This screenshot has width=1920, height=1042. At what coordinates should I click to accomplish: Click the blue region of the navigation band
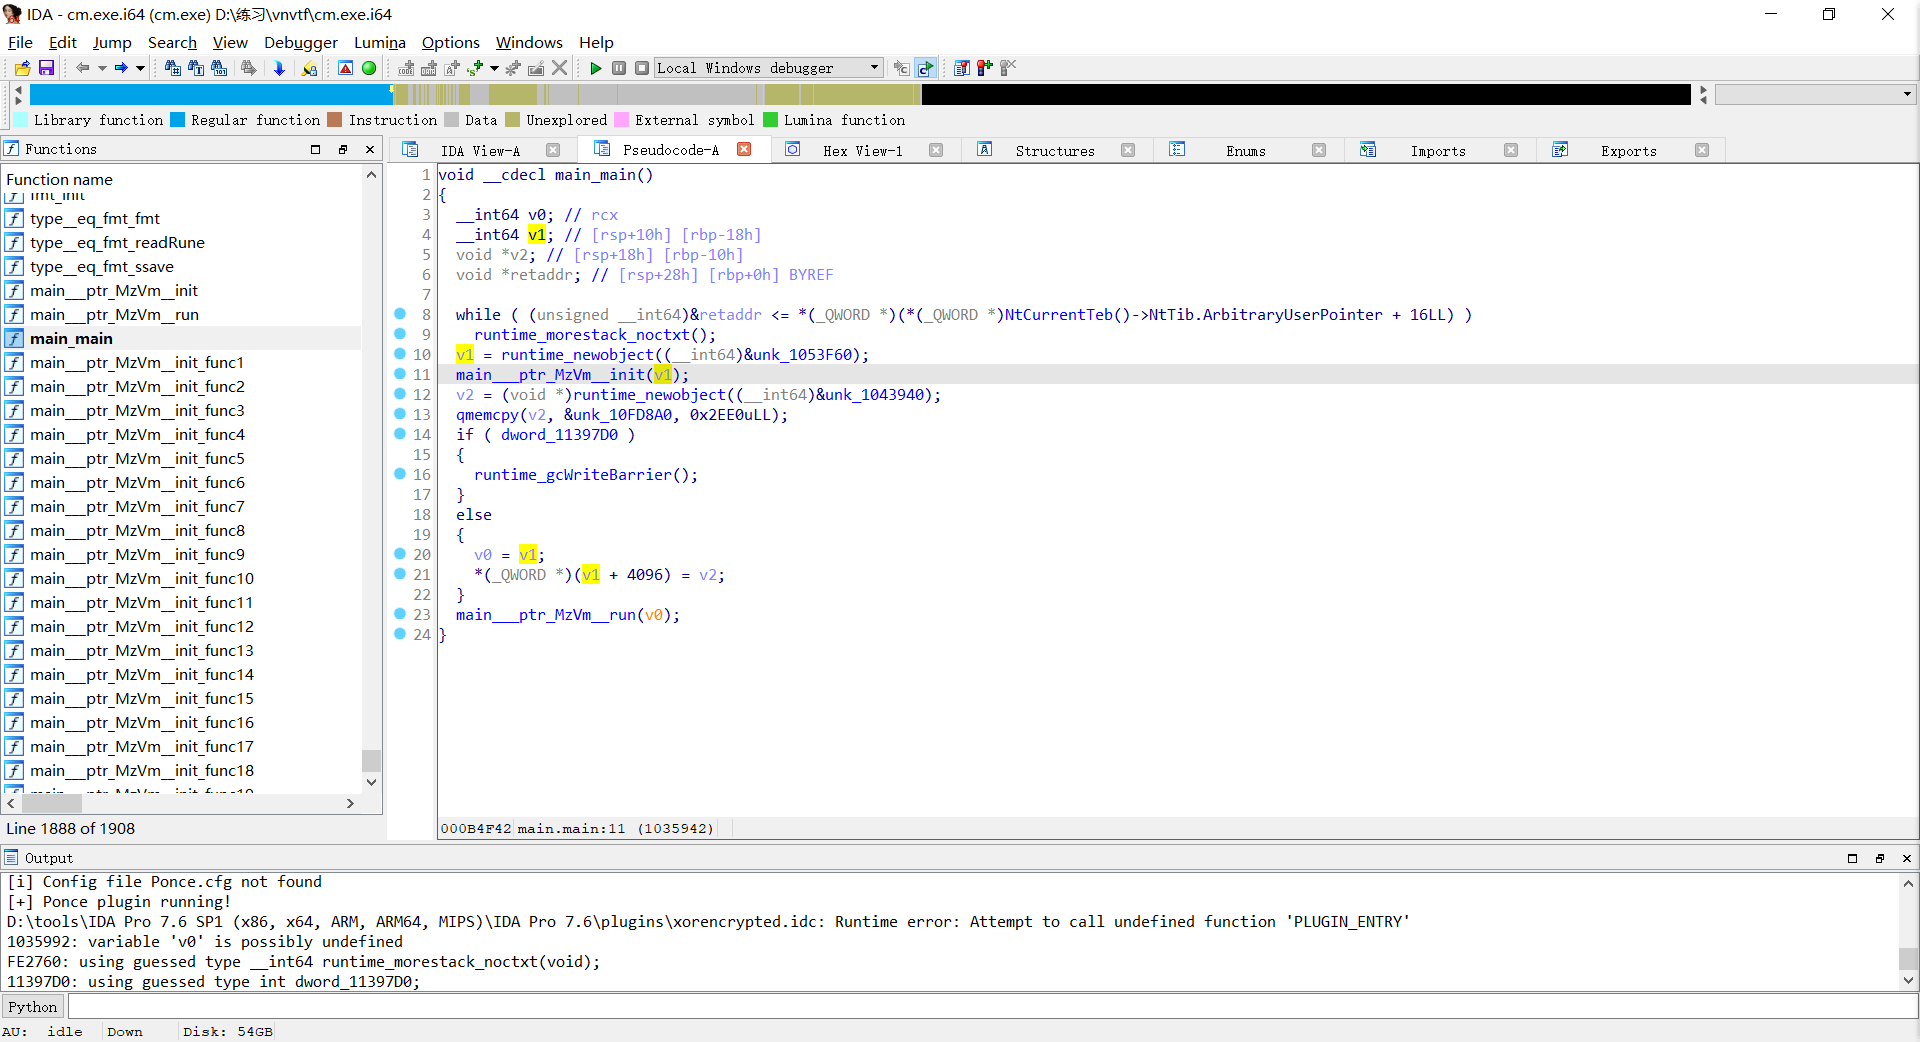(210, 95)
